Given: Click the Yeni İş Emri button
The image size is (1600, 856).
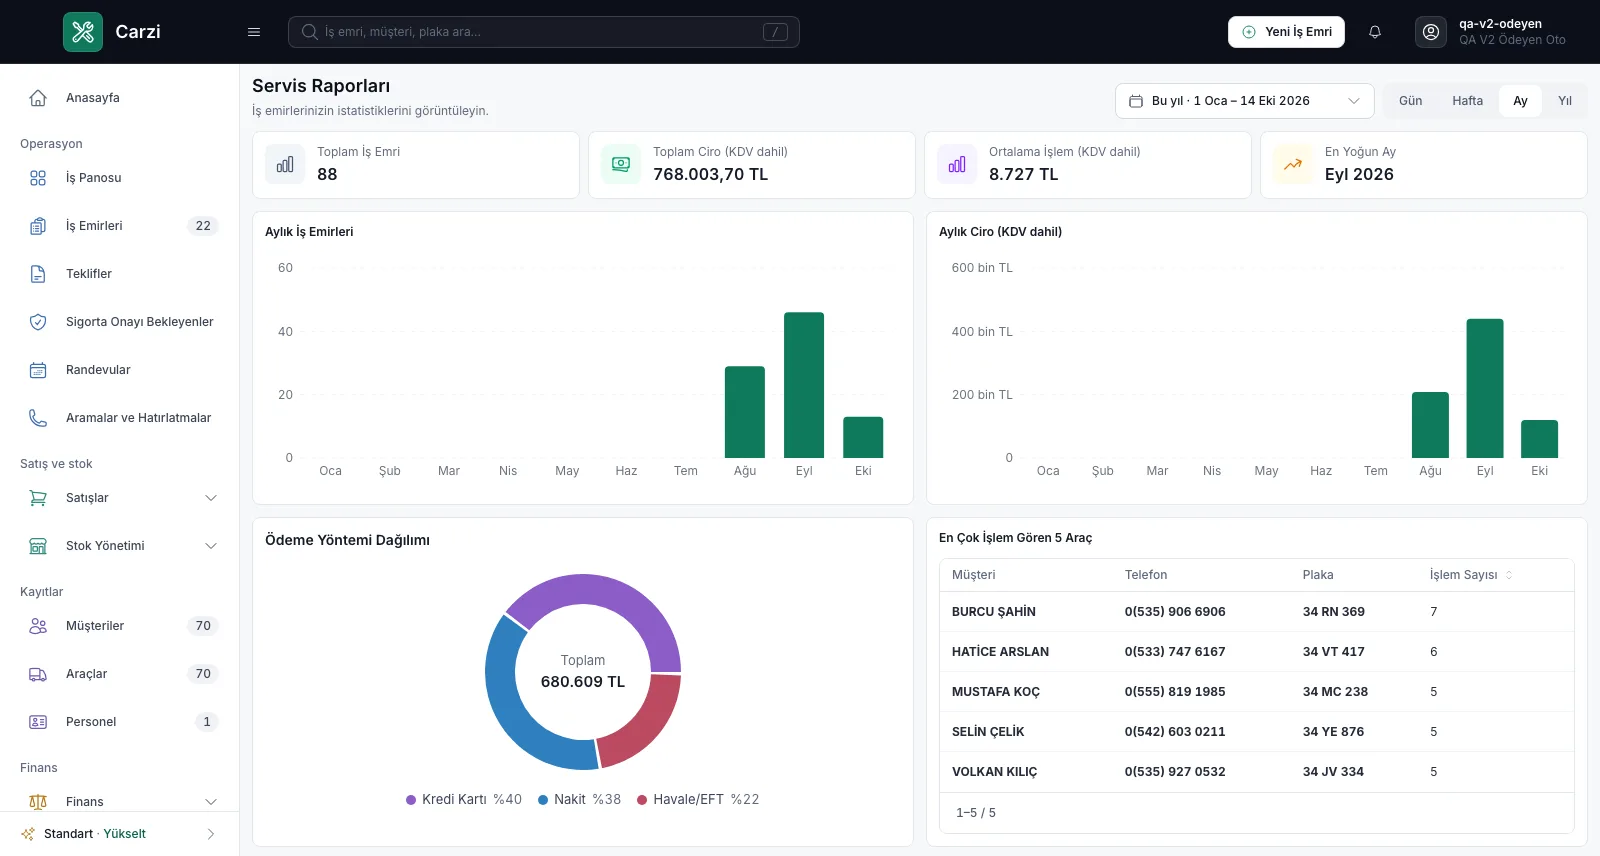Looking at the screenshot, I should click(x=1286, y=32).
